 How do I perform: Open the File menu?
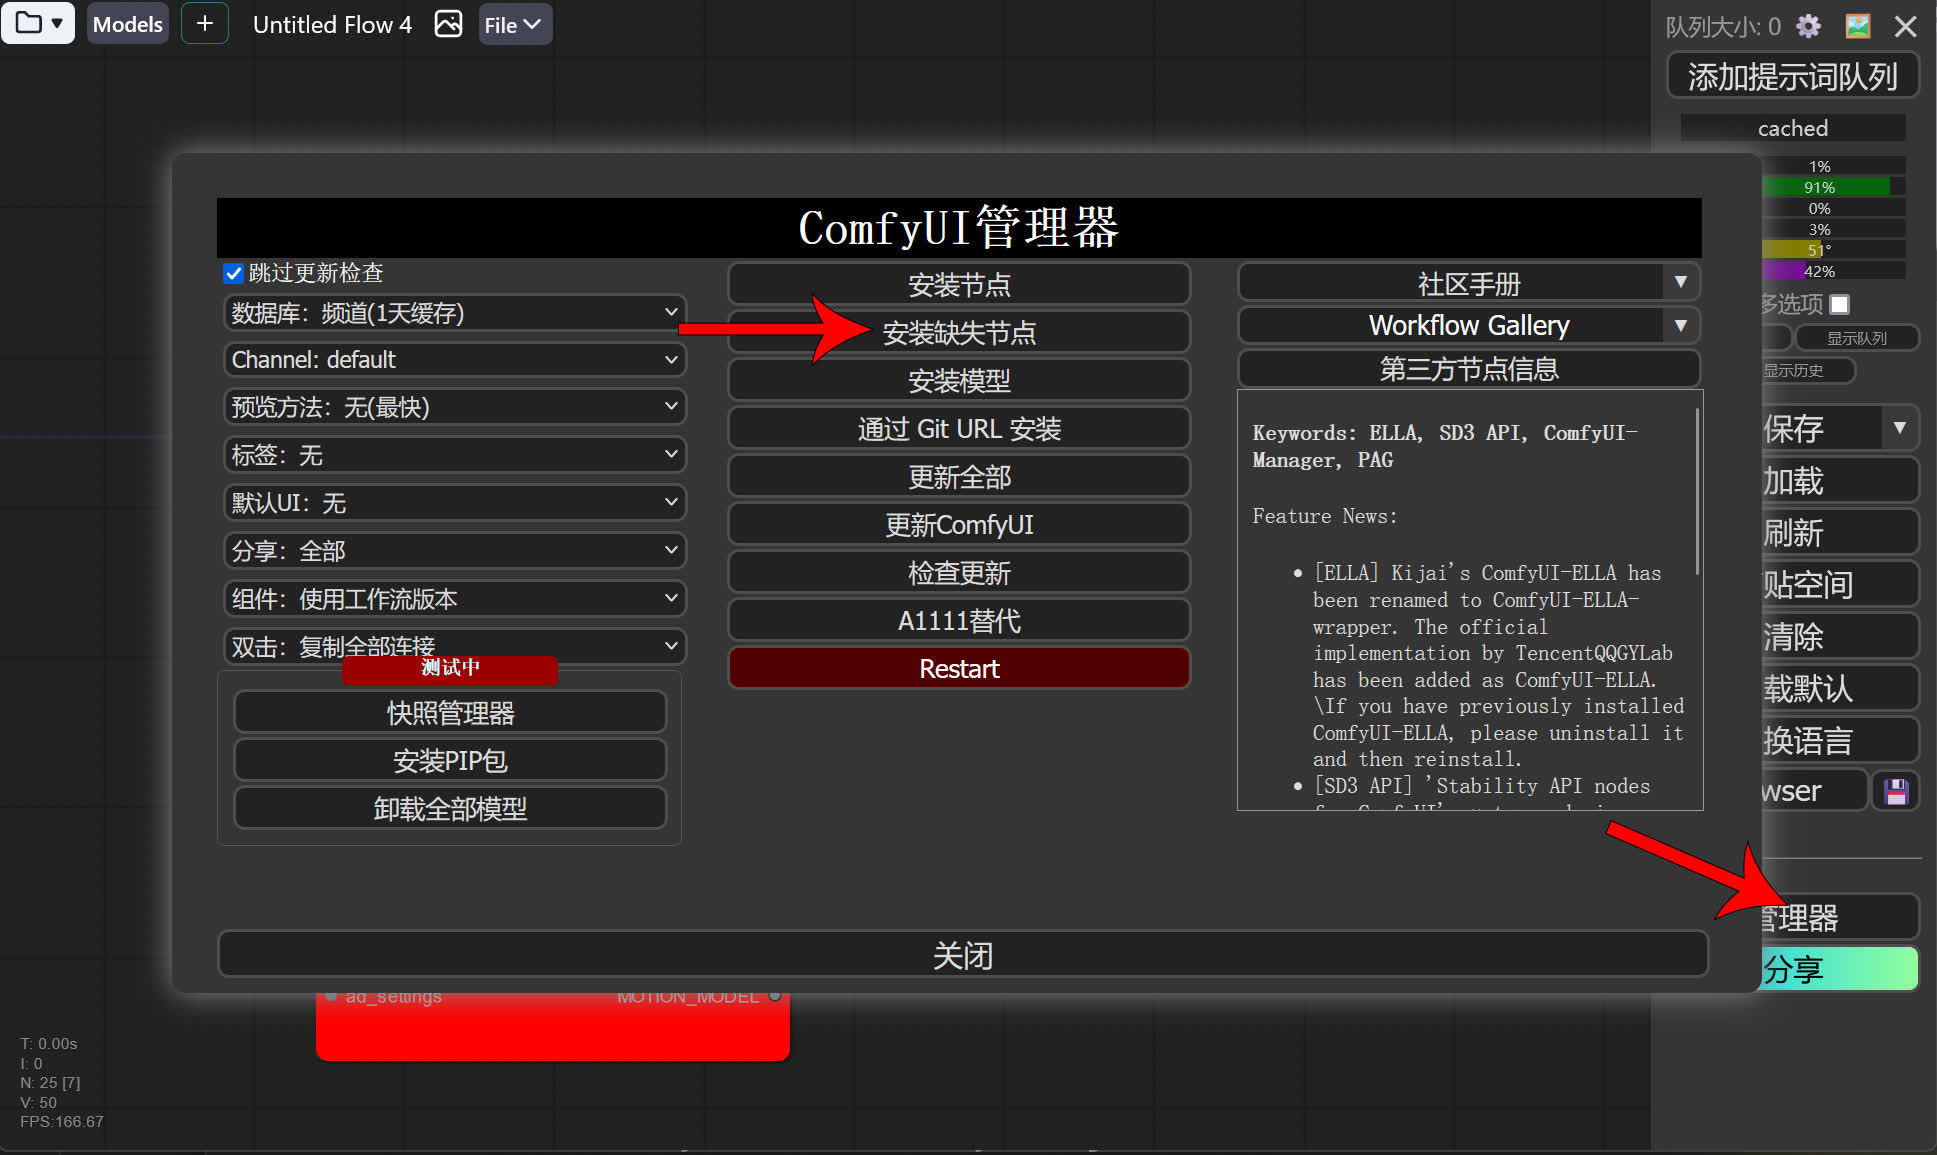coord(513,23)
